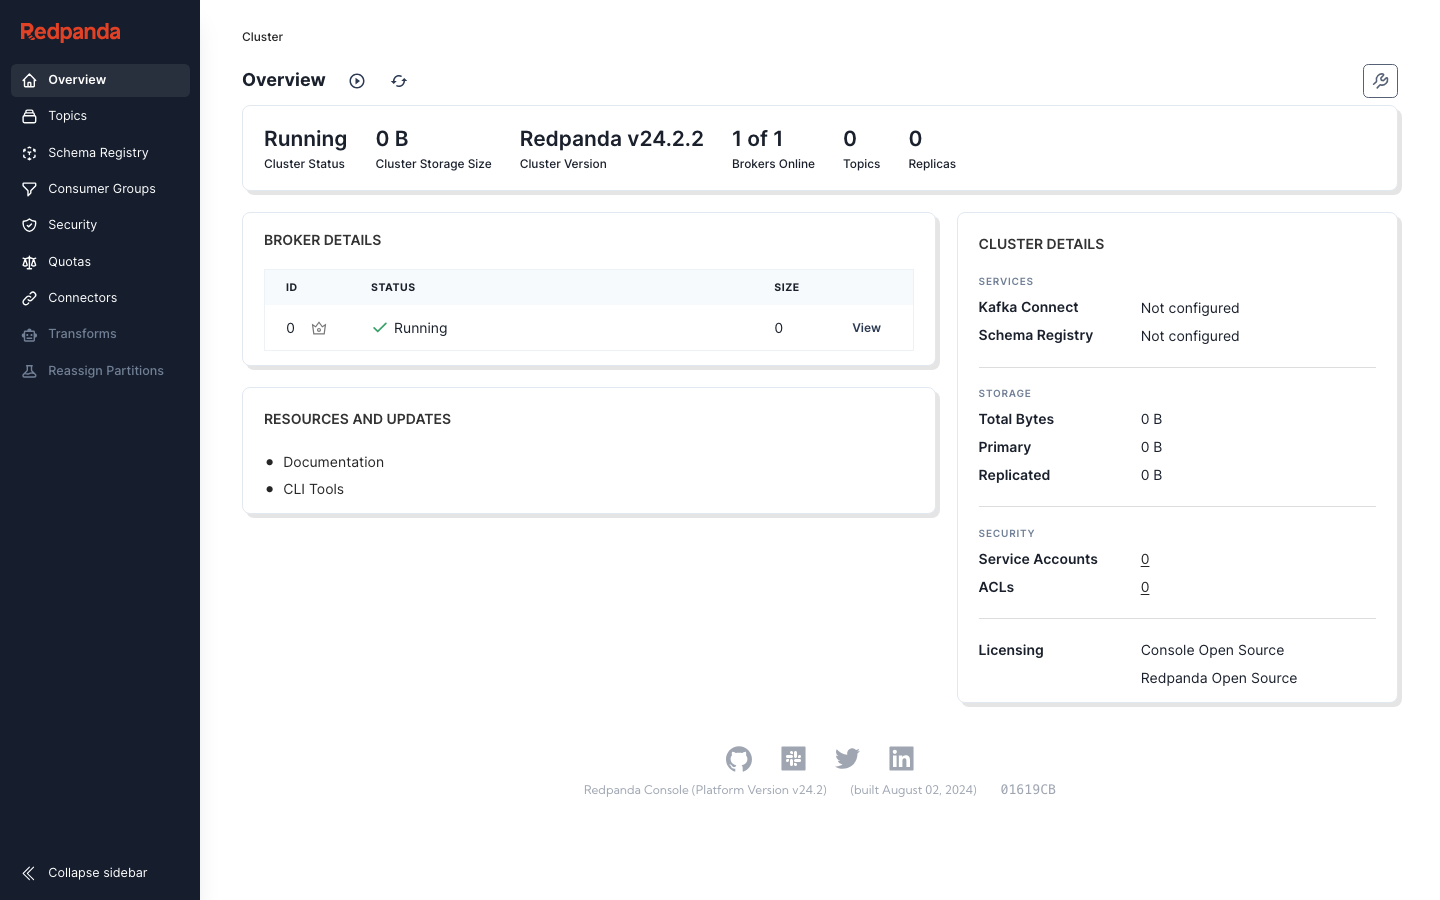The image size is (1440, 900).
Task: Click the SIZE column header
Action: click(x=786, y=287)
